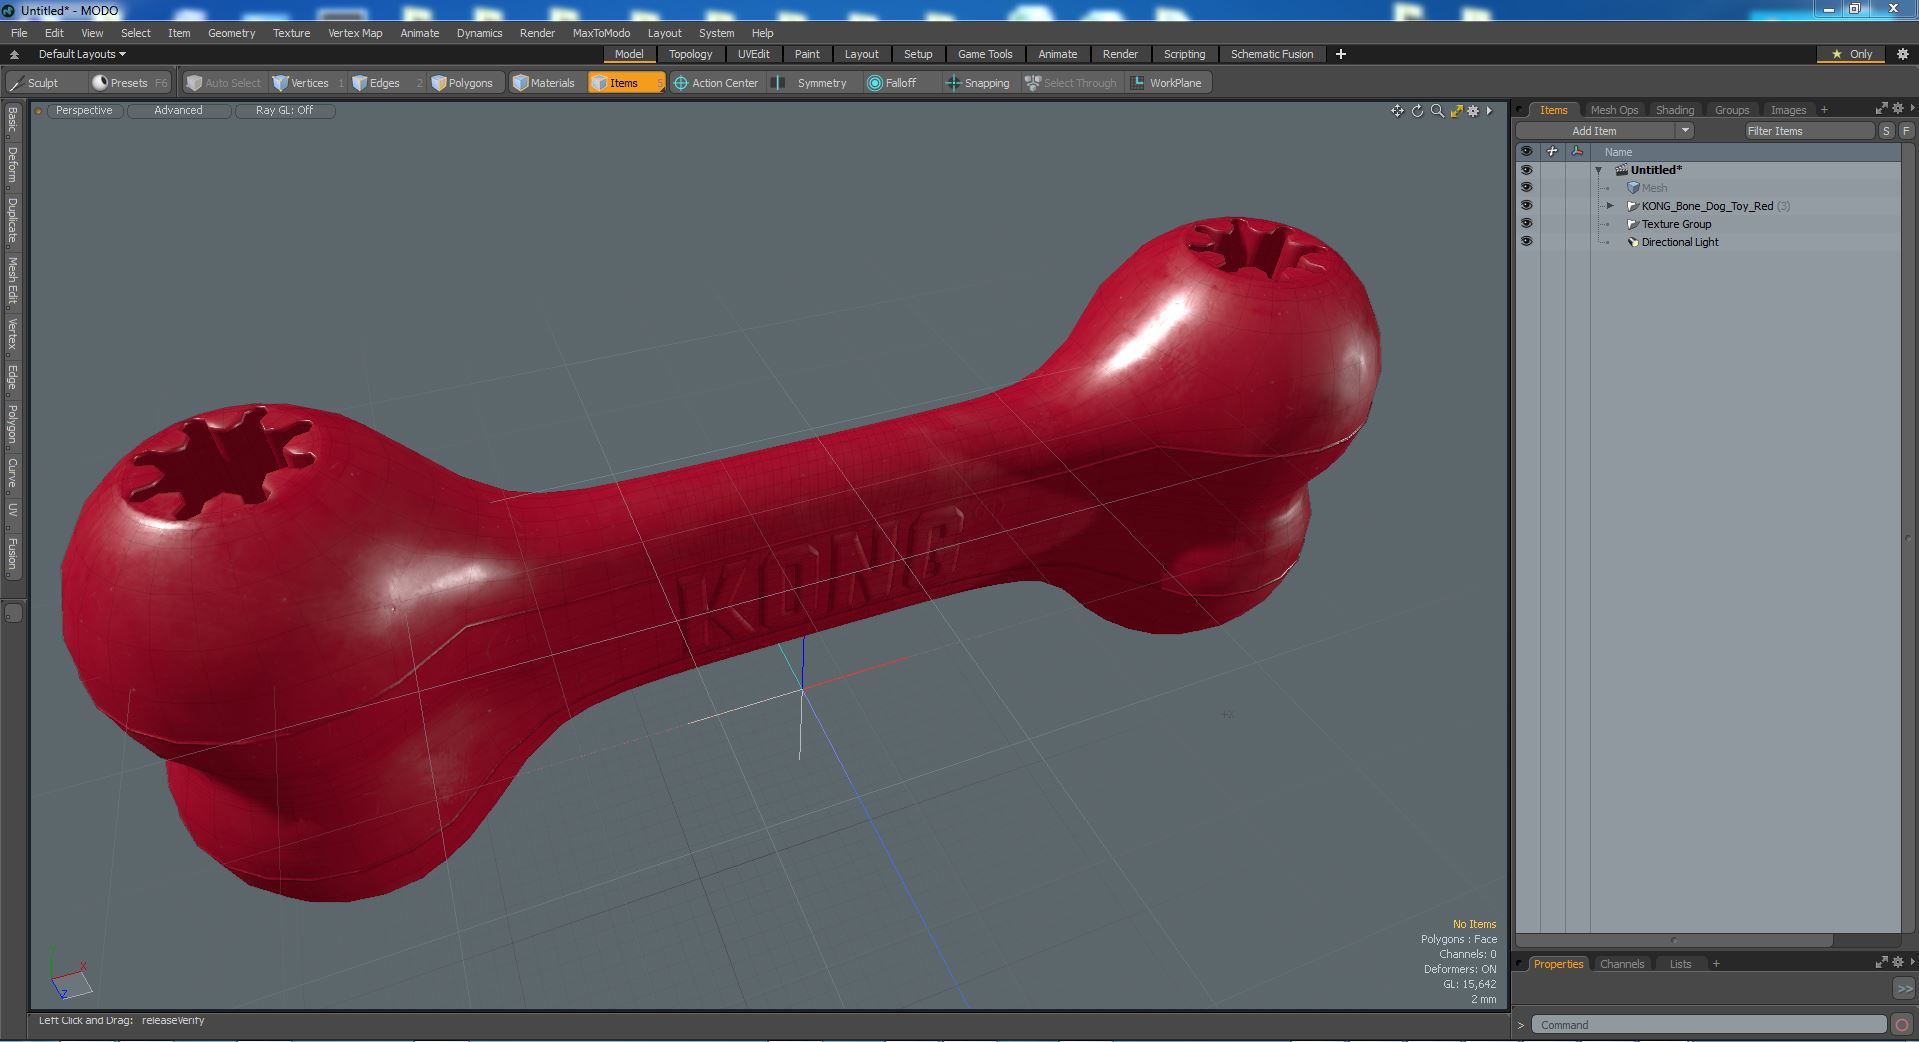Click in the Command input field
The image size is (1919, 1042).
(x=1710, y=1025)
